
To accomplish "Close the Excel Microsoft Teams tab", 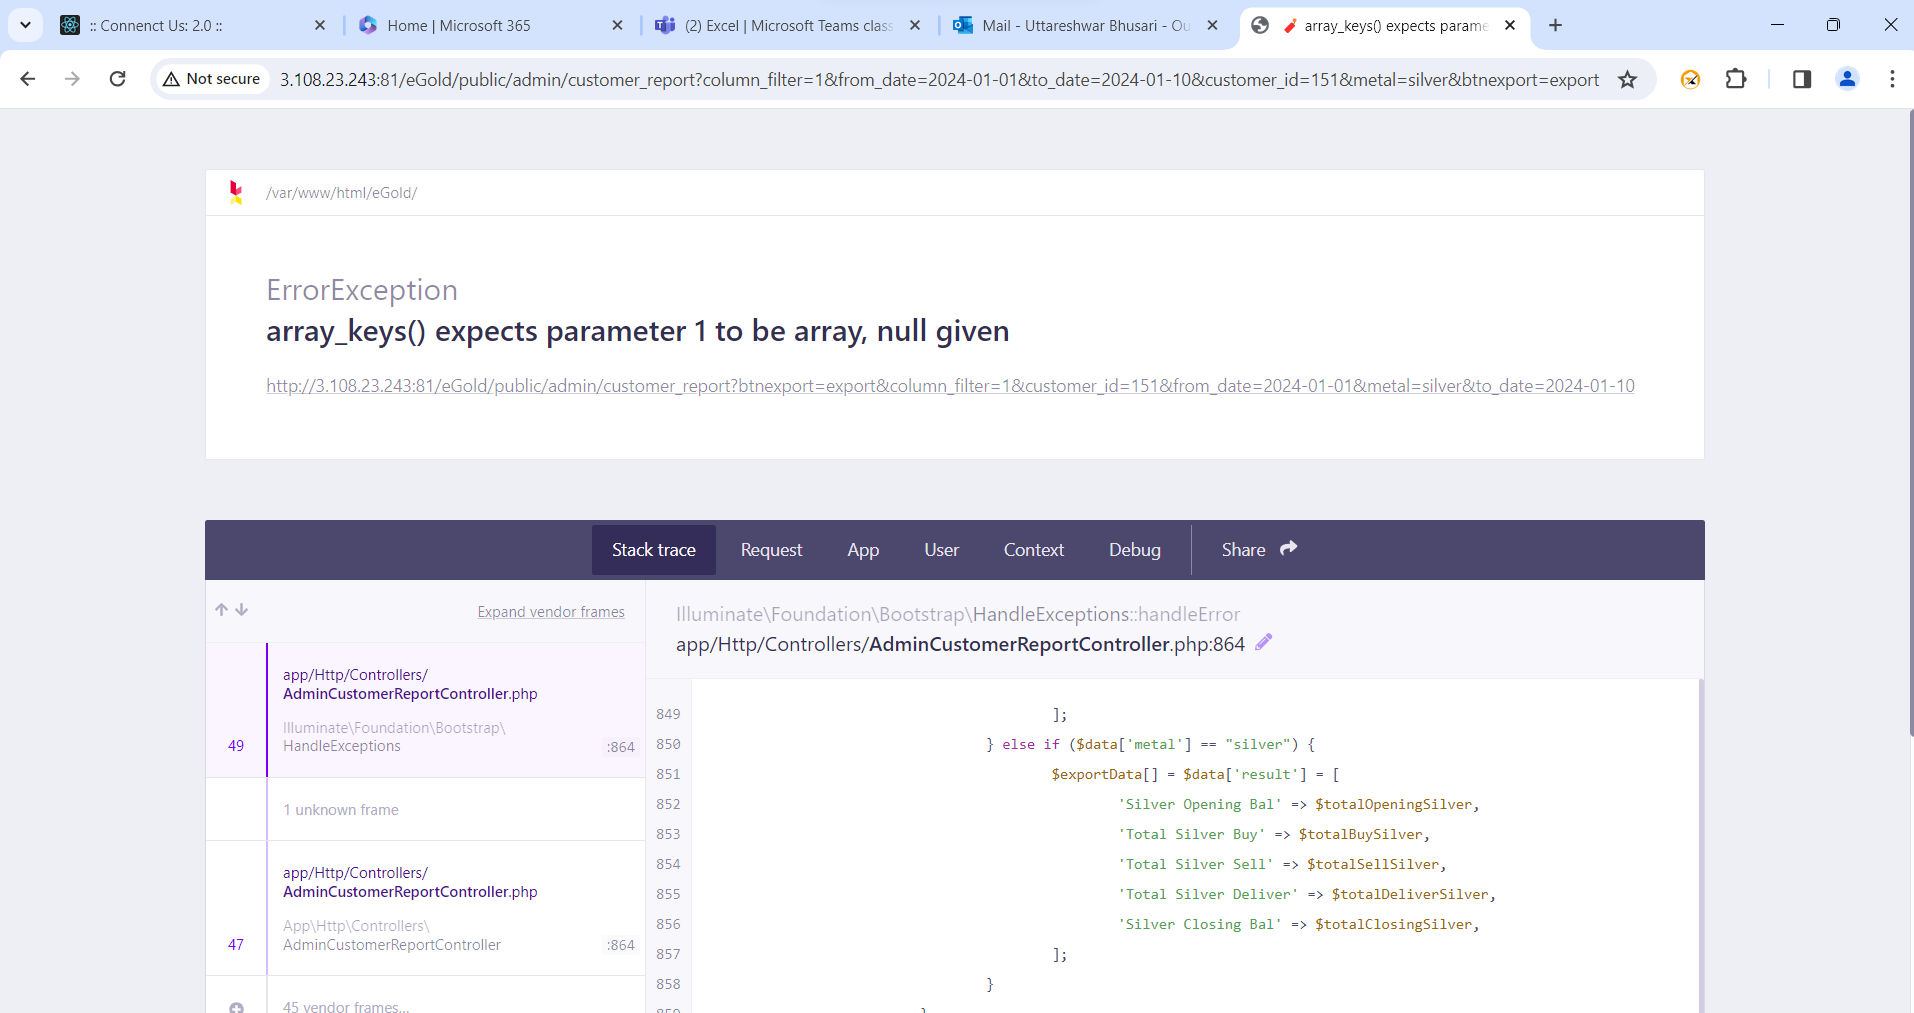I will coord(915,25).
